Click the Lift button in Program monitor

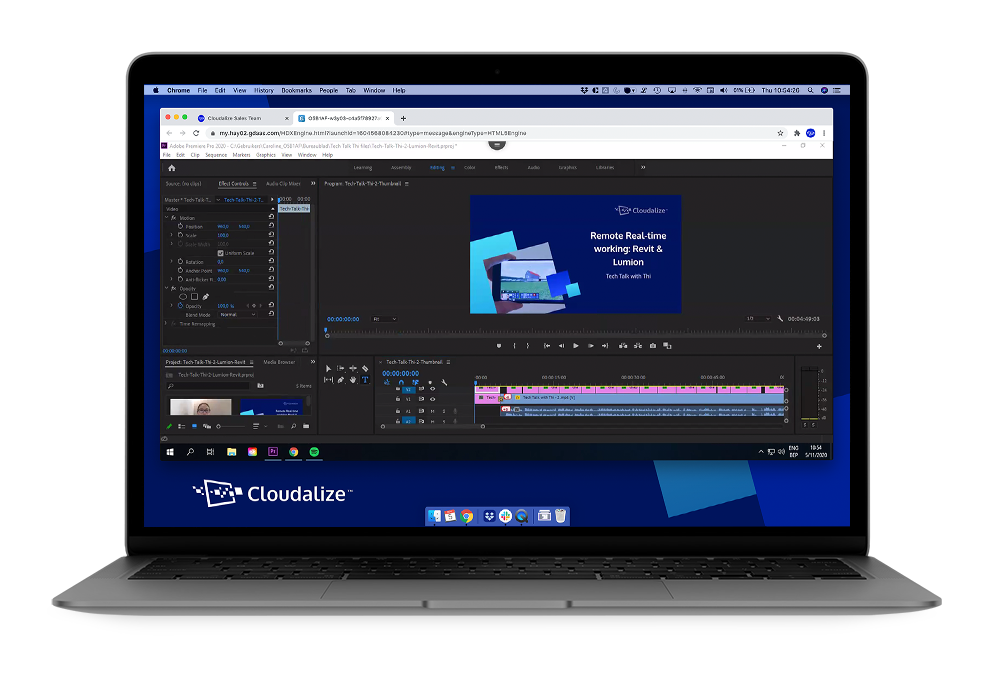(x=623, y=346)
